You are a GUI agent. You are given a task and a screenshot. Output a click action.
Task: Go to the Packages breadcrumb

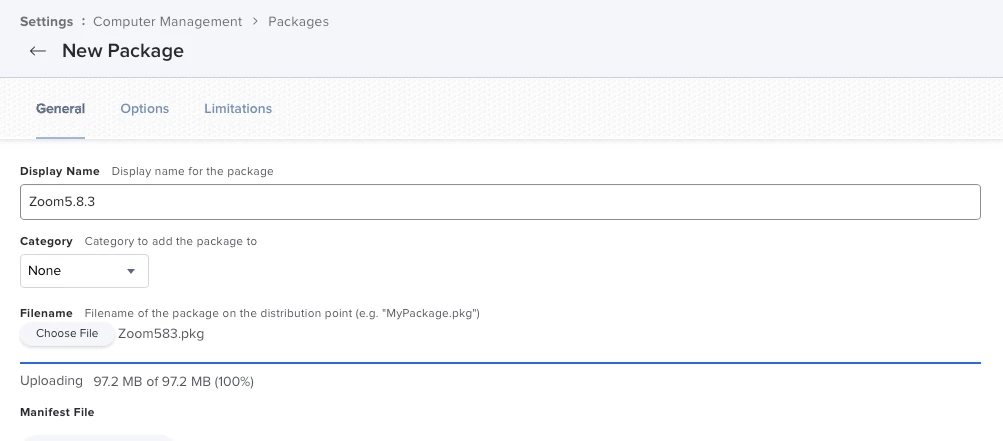click(298, 21)
